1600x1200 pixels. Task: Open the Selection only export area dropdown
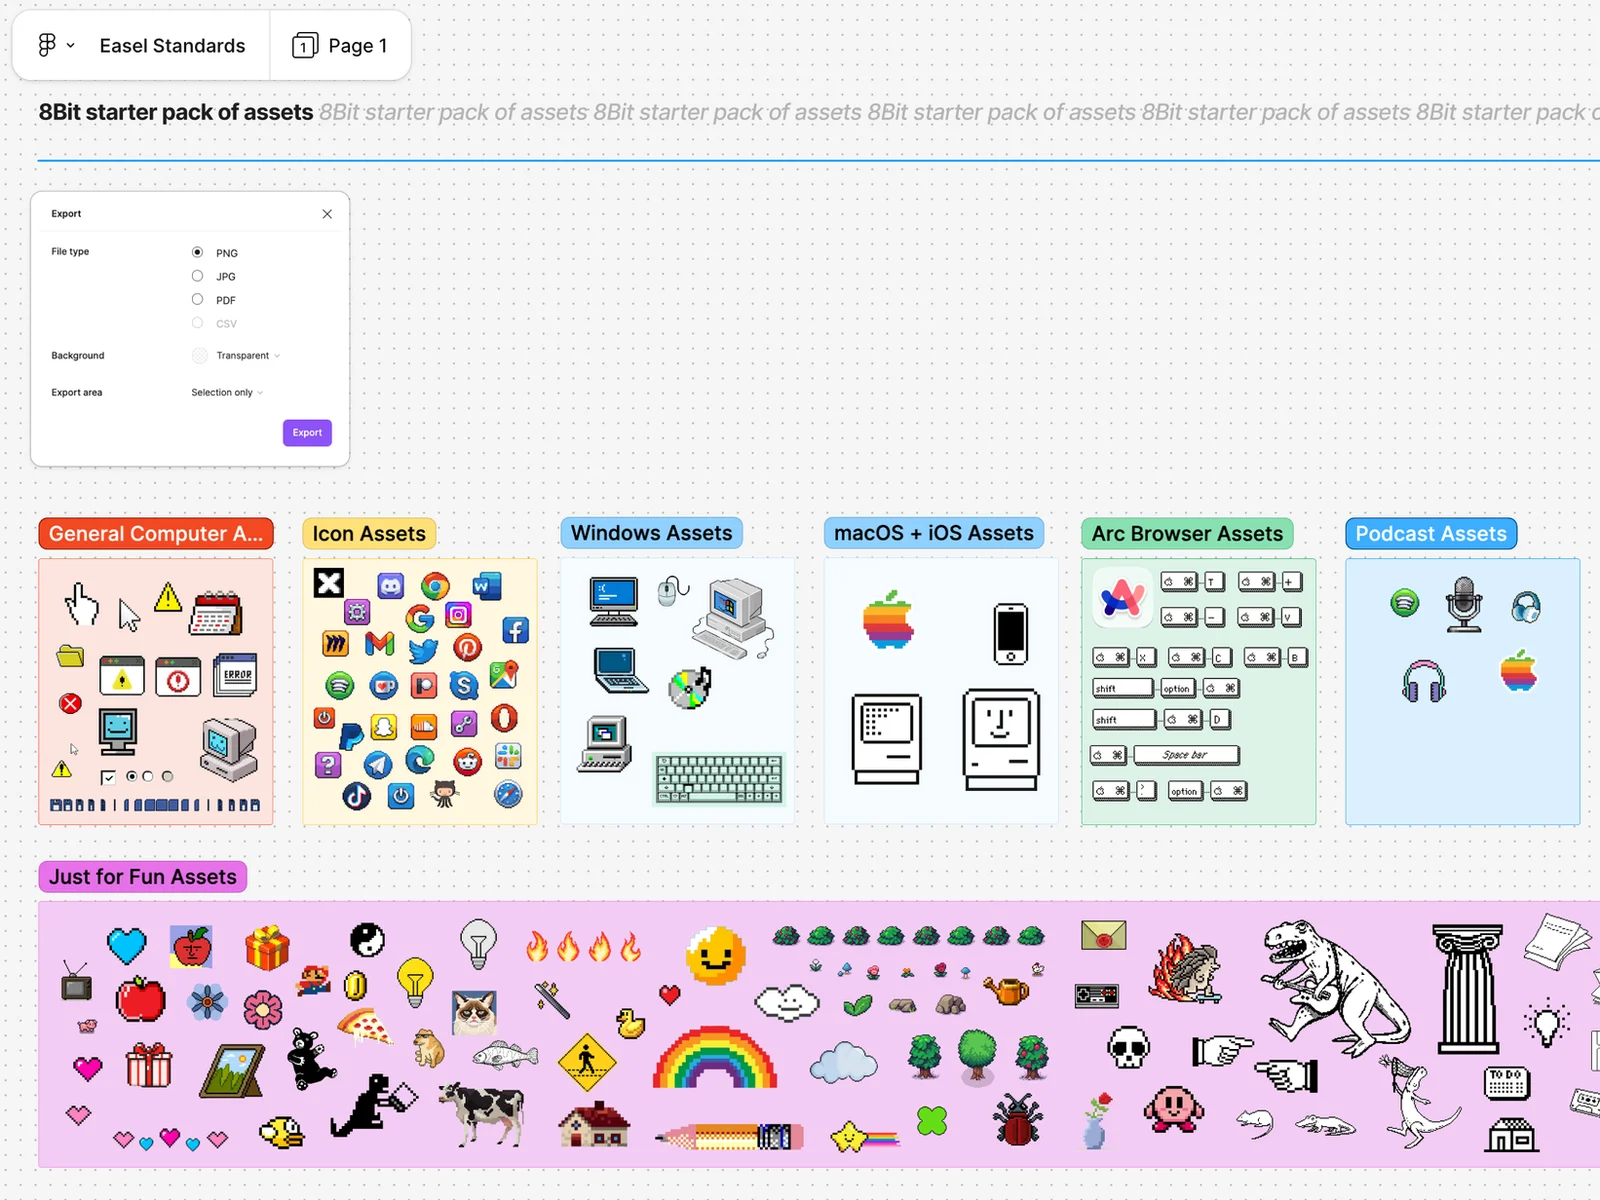point(227,393)
